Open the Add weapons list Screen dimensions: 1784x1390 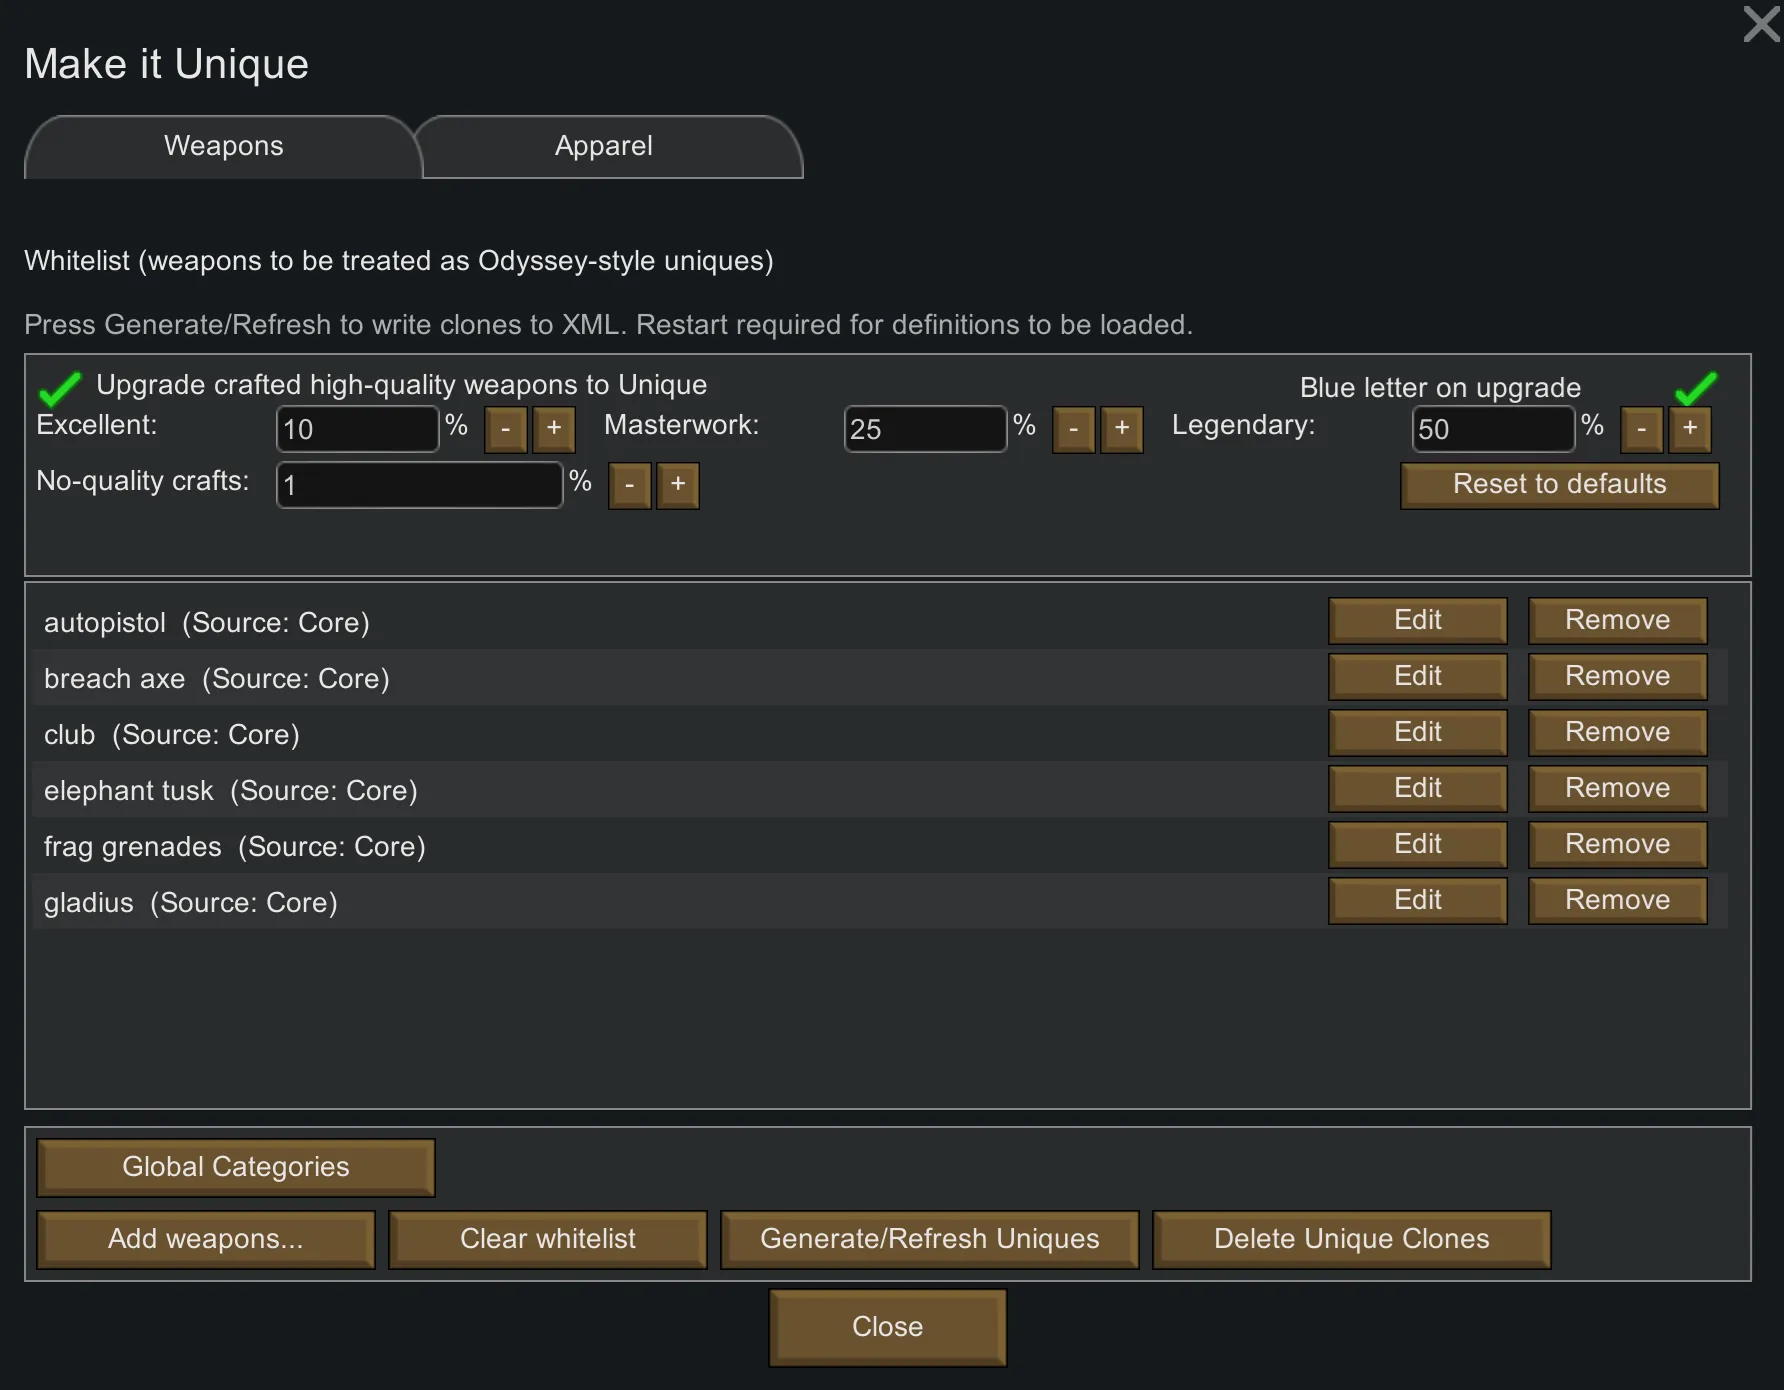(x=205, y=1239)
